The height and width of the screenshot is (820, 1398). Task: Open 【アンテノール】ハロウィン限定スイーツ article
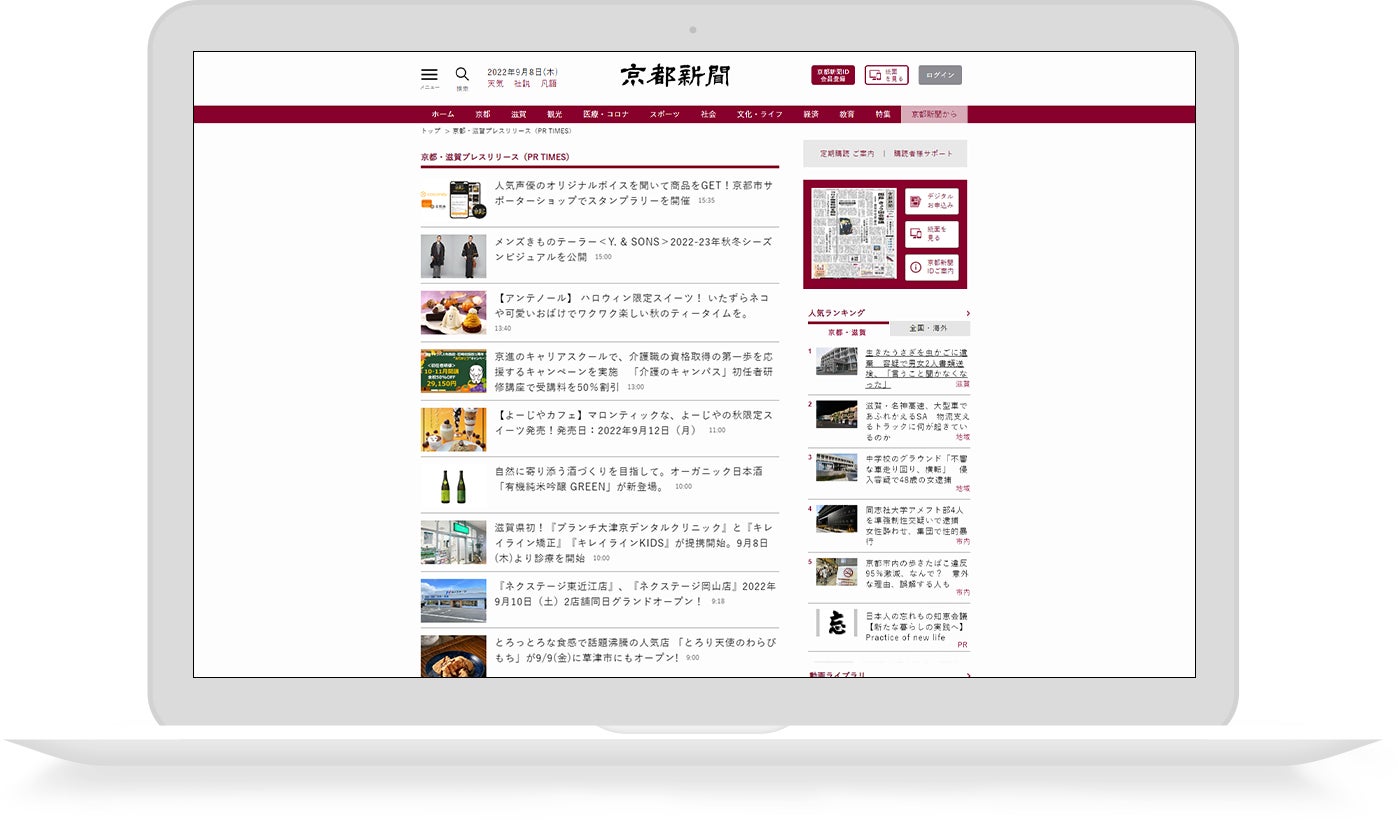tap(634, 306)
